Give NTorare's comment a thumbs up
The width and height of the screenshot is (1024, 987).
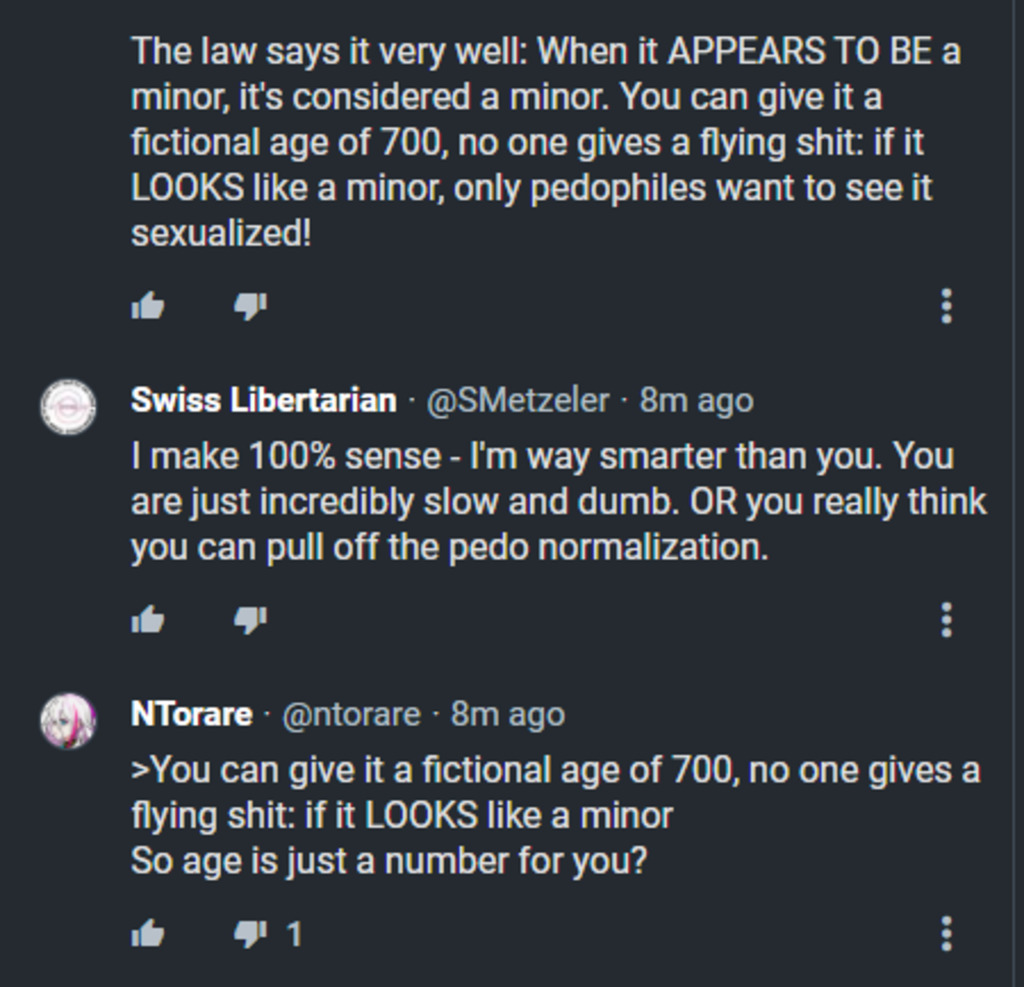coord(148,934)
